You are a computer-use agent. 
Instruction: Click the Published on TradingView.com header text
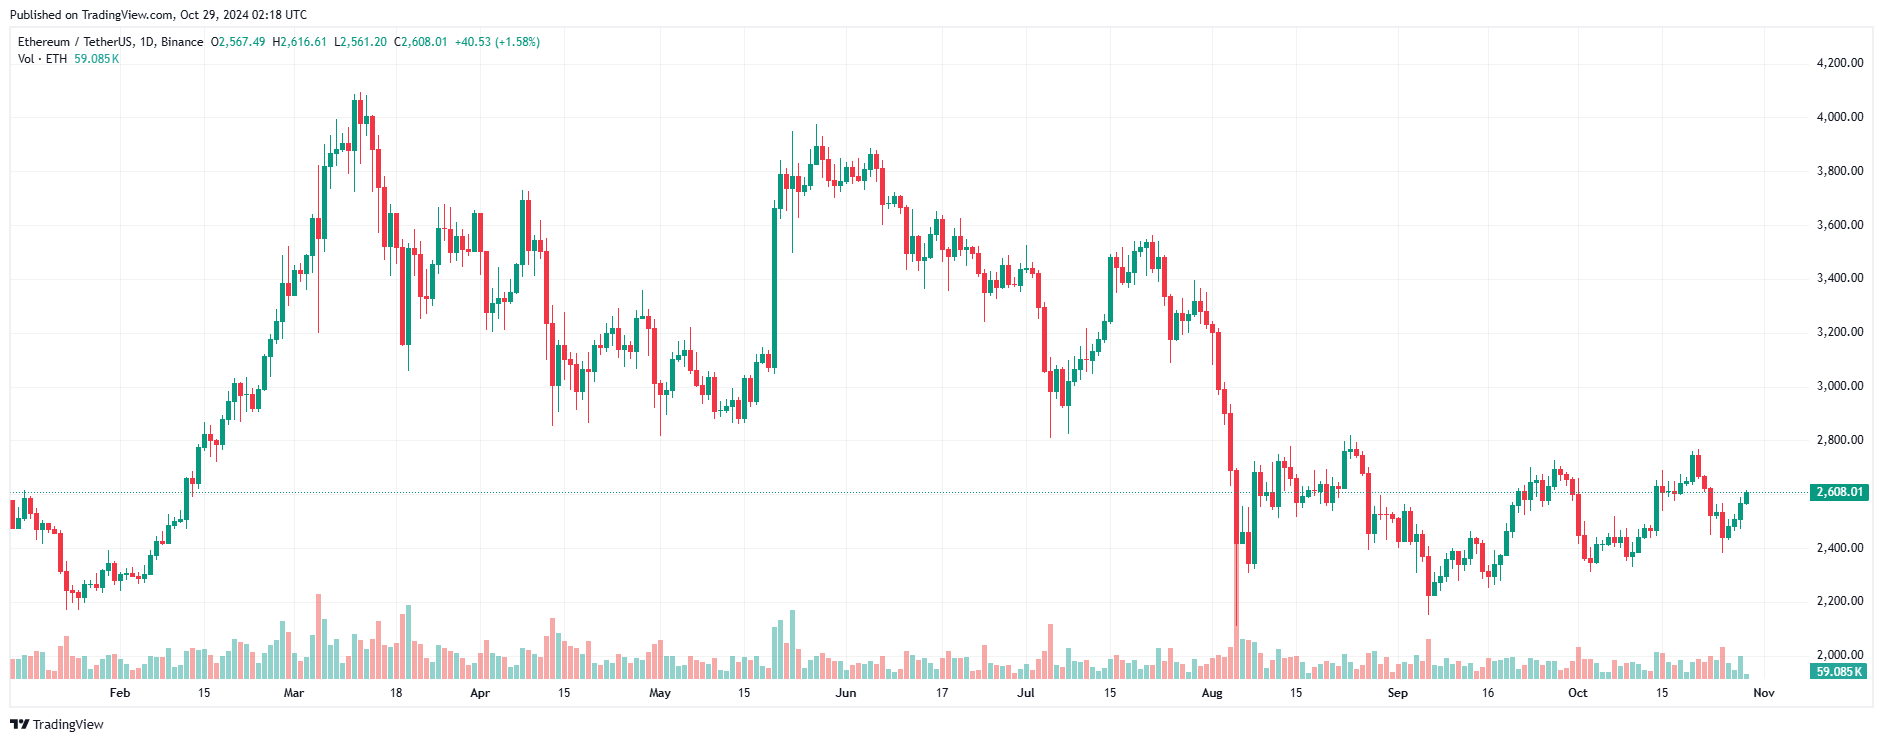pos(158,15)
